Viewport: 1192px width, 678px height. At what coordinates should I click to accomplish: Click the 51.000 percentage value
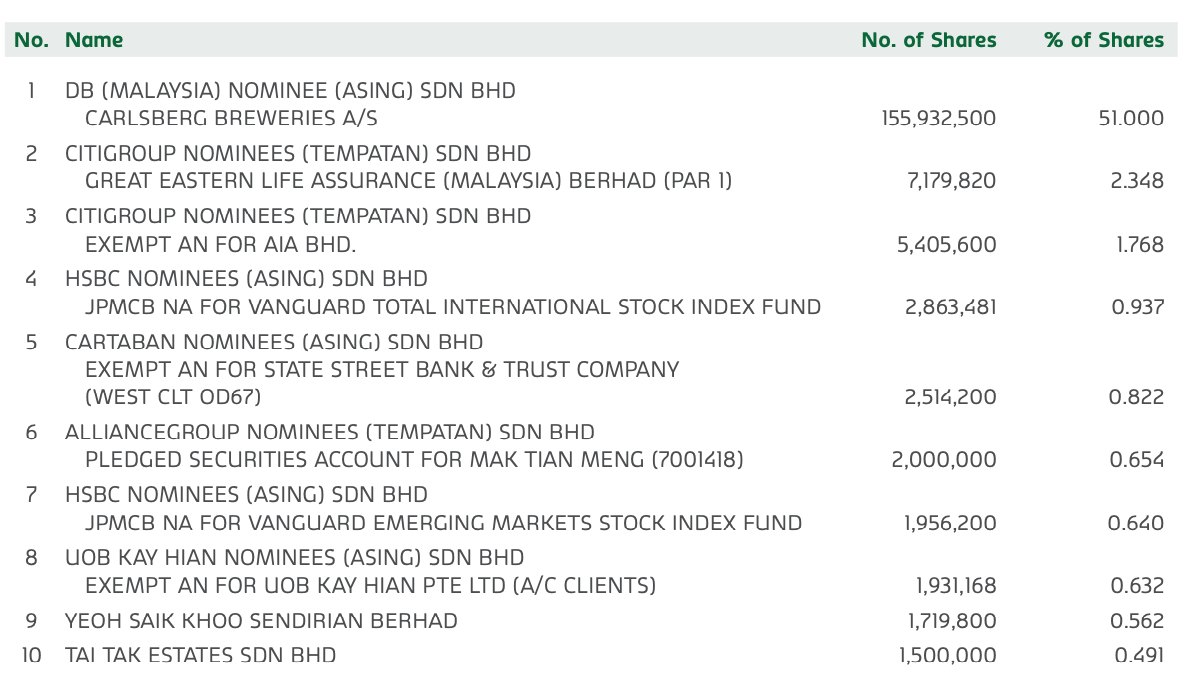[x=1130, y=119]
